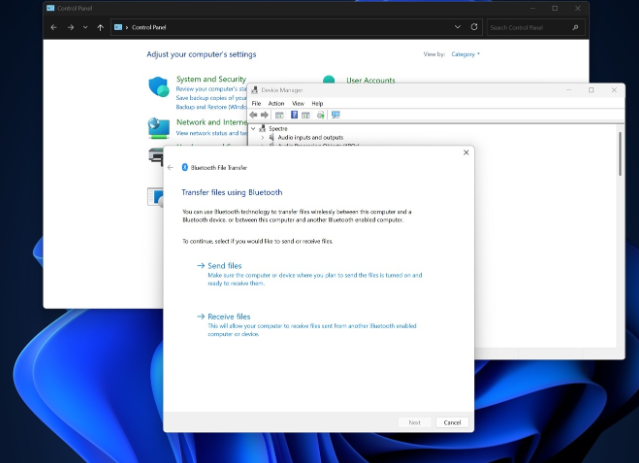The height and width of the screenshot is (463, 639).
Task: Click Control Panel breadcrumb in address bar
Action: point(149,27)
